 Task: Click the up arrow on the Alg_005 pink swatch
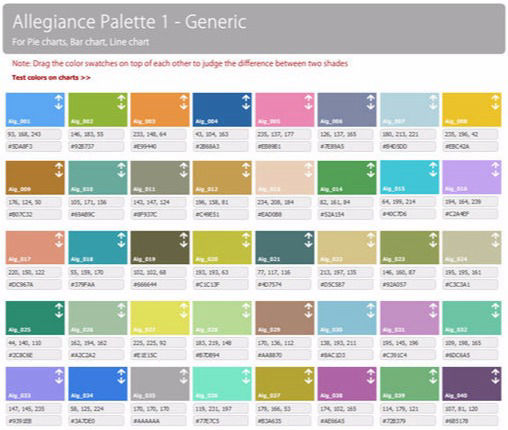pos(308,98)
